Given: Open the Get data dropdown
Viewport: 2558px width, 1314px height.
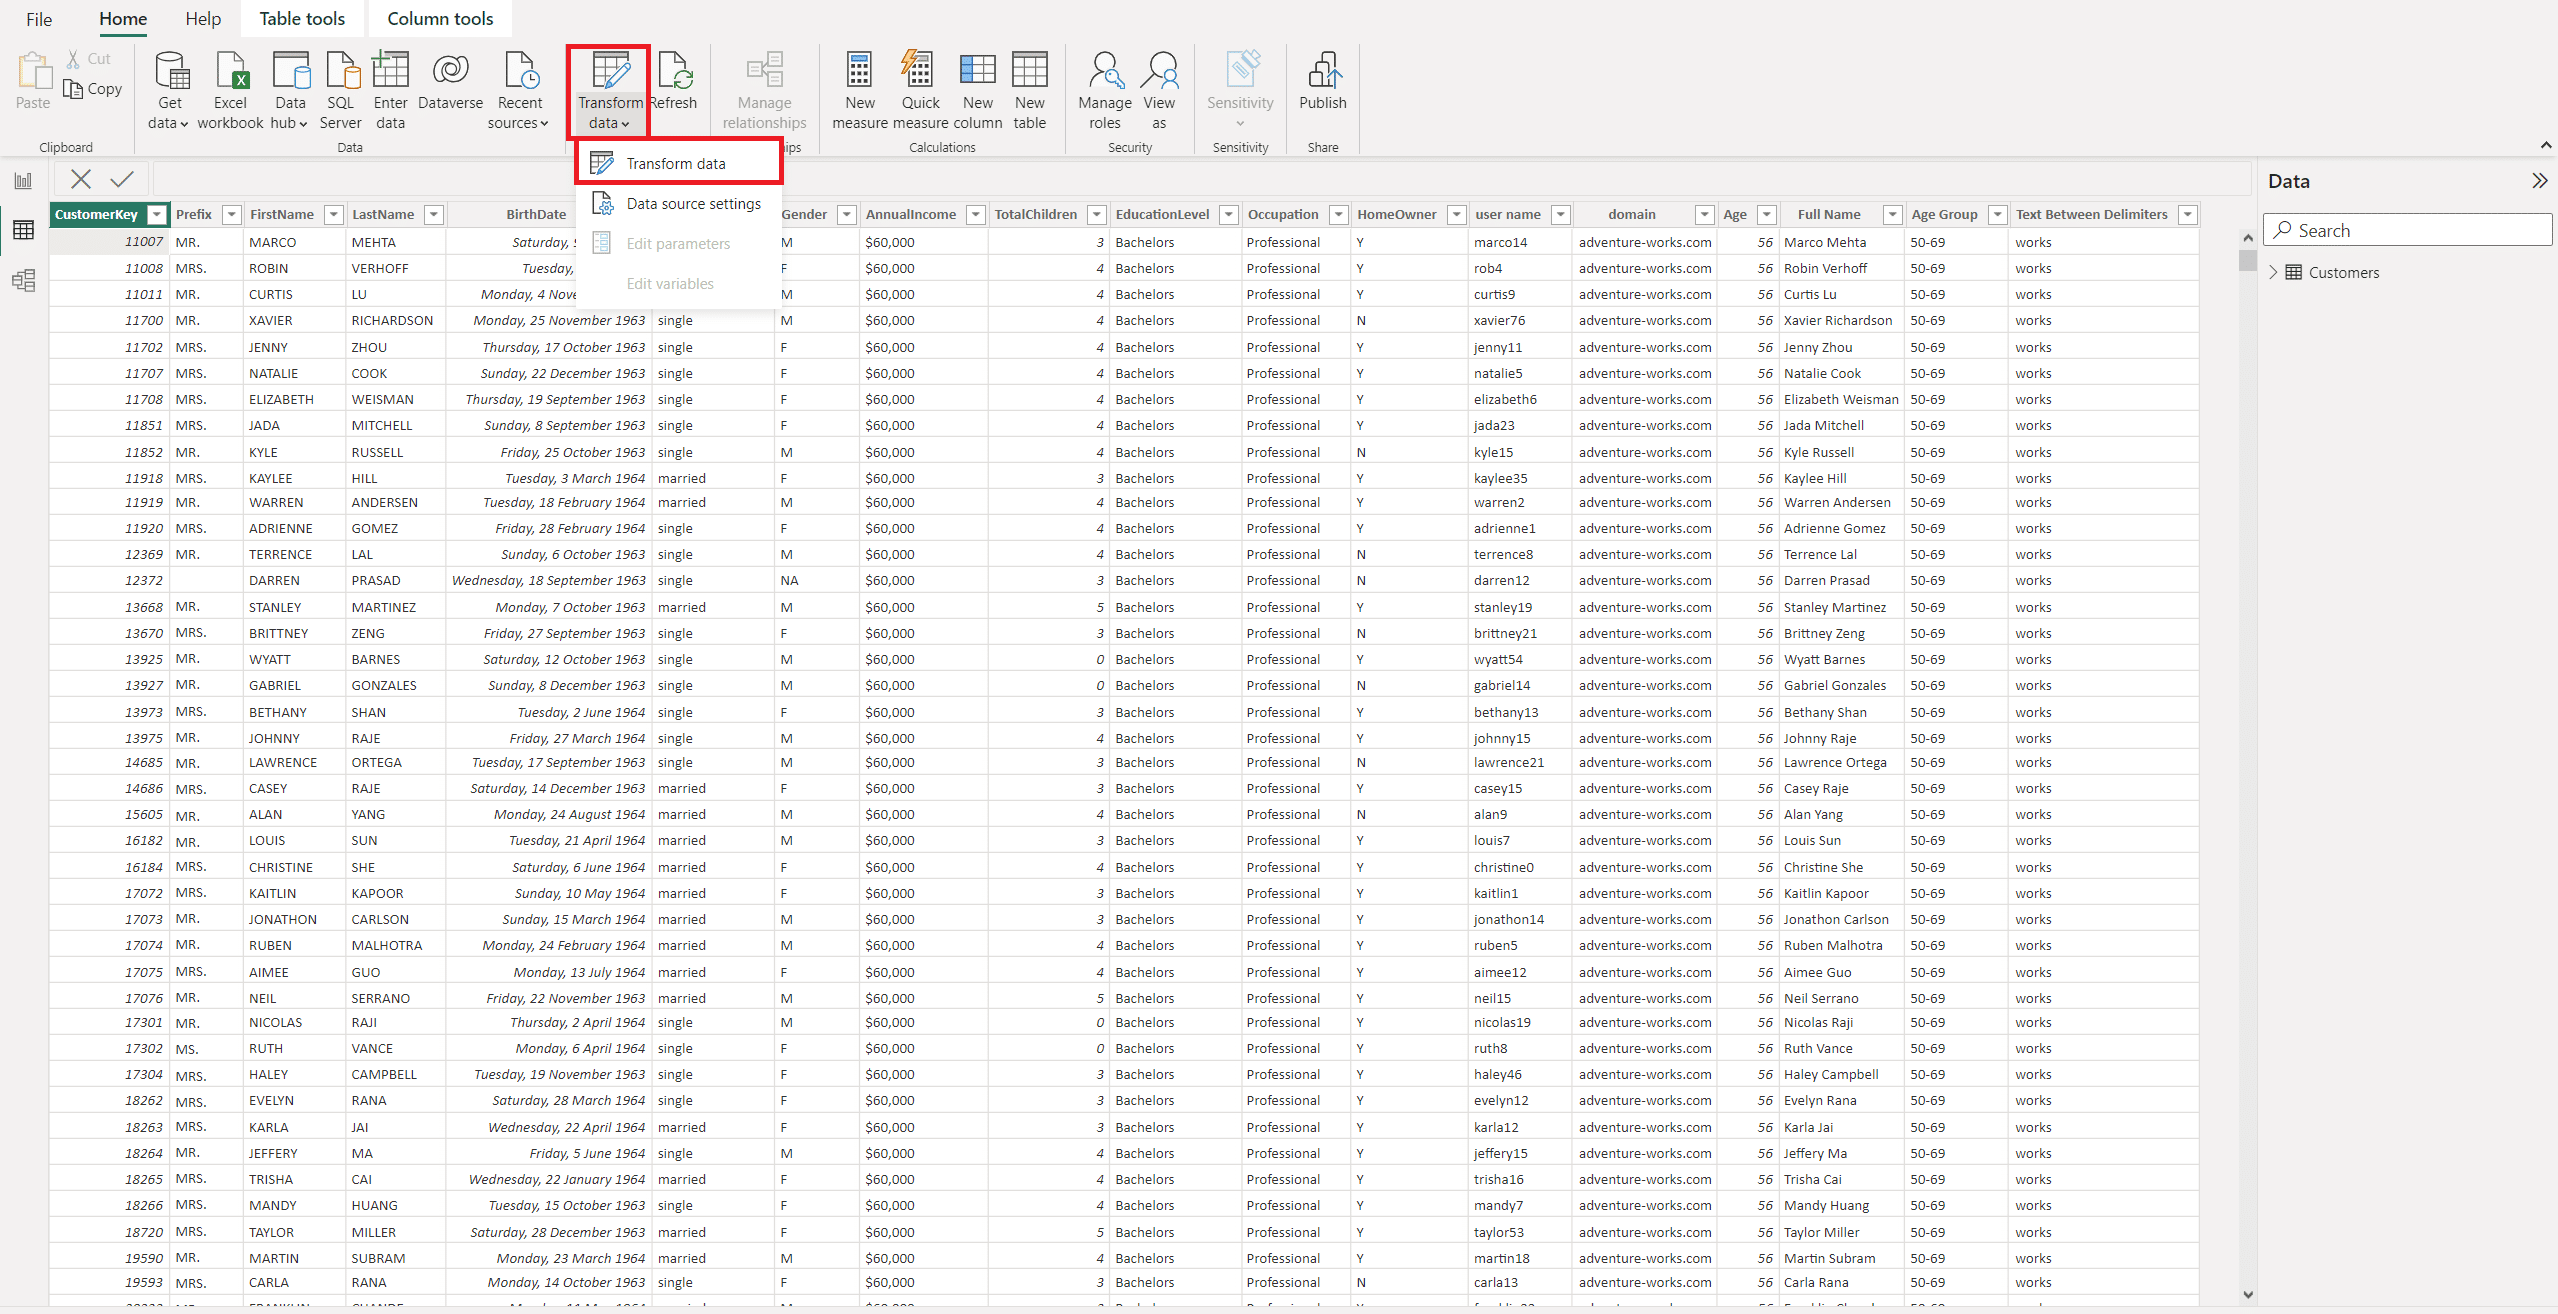Looking at the screenshot, I should click(169, 88).
